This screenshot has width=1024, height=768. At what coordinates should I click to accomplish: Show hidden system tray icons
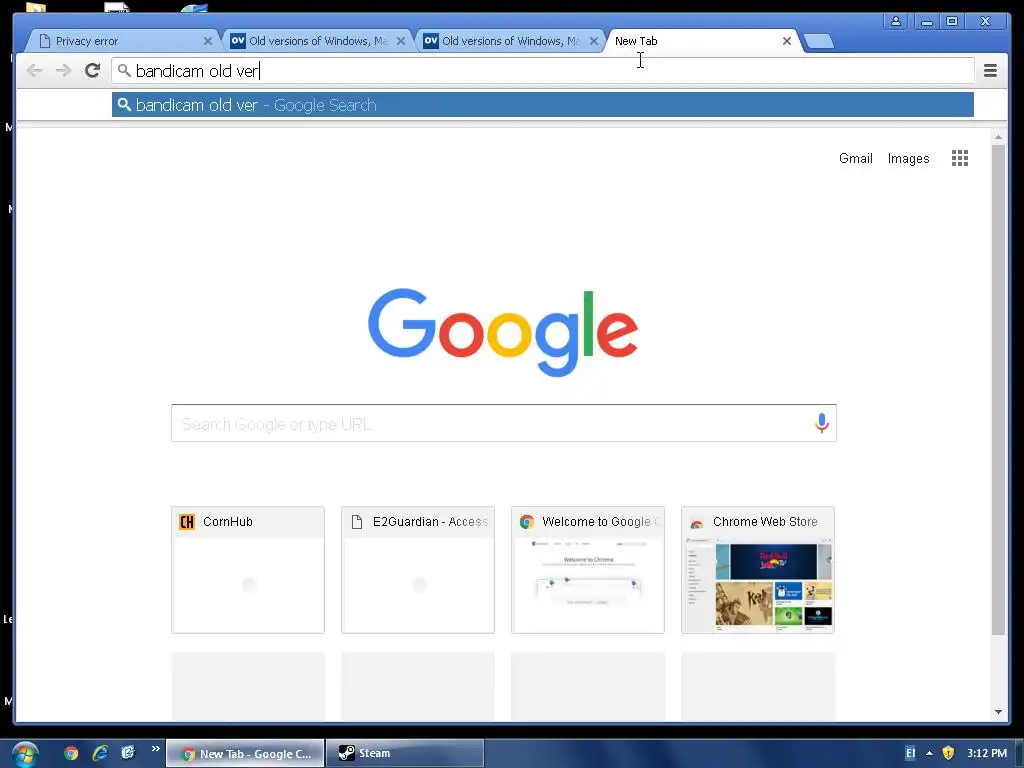pyautogui.click(x=929, y=754)
